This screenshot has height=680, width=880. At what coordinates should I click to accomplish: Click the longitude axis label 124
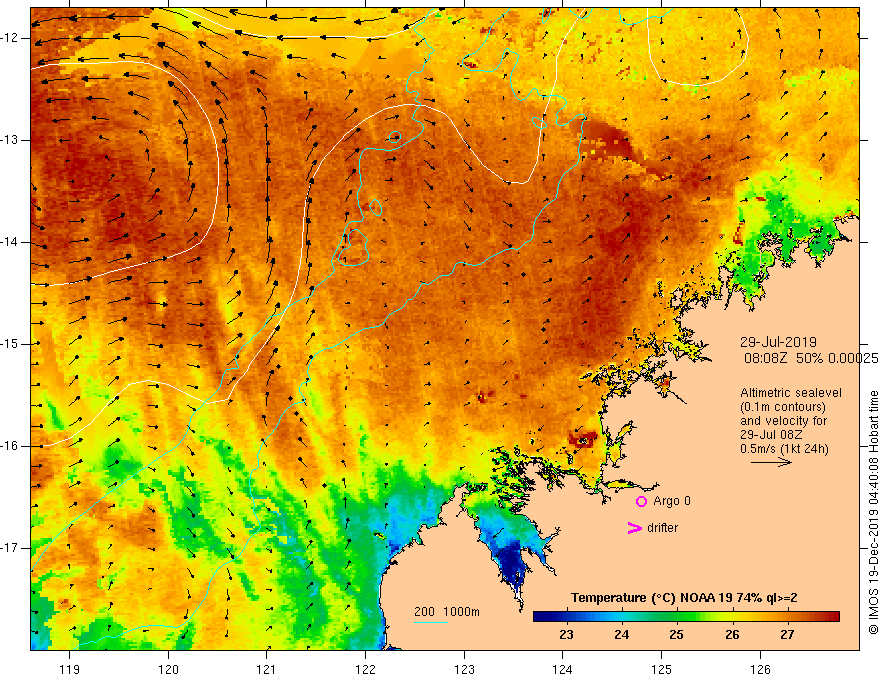563,669
